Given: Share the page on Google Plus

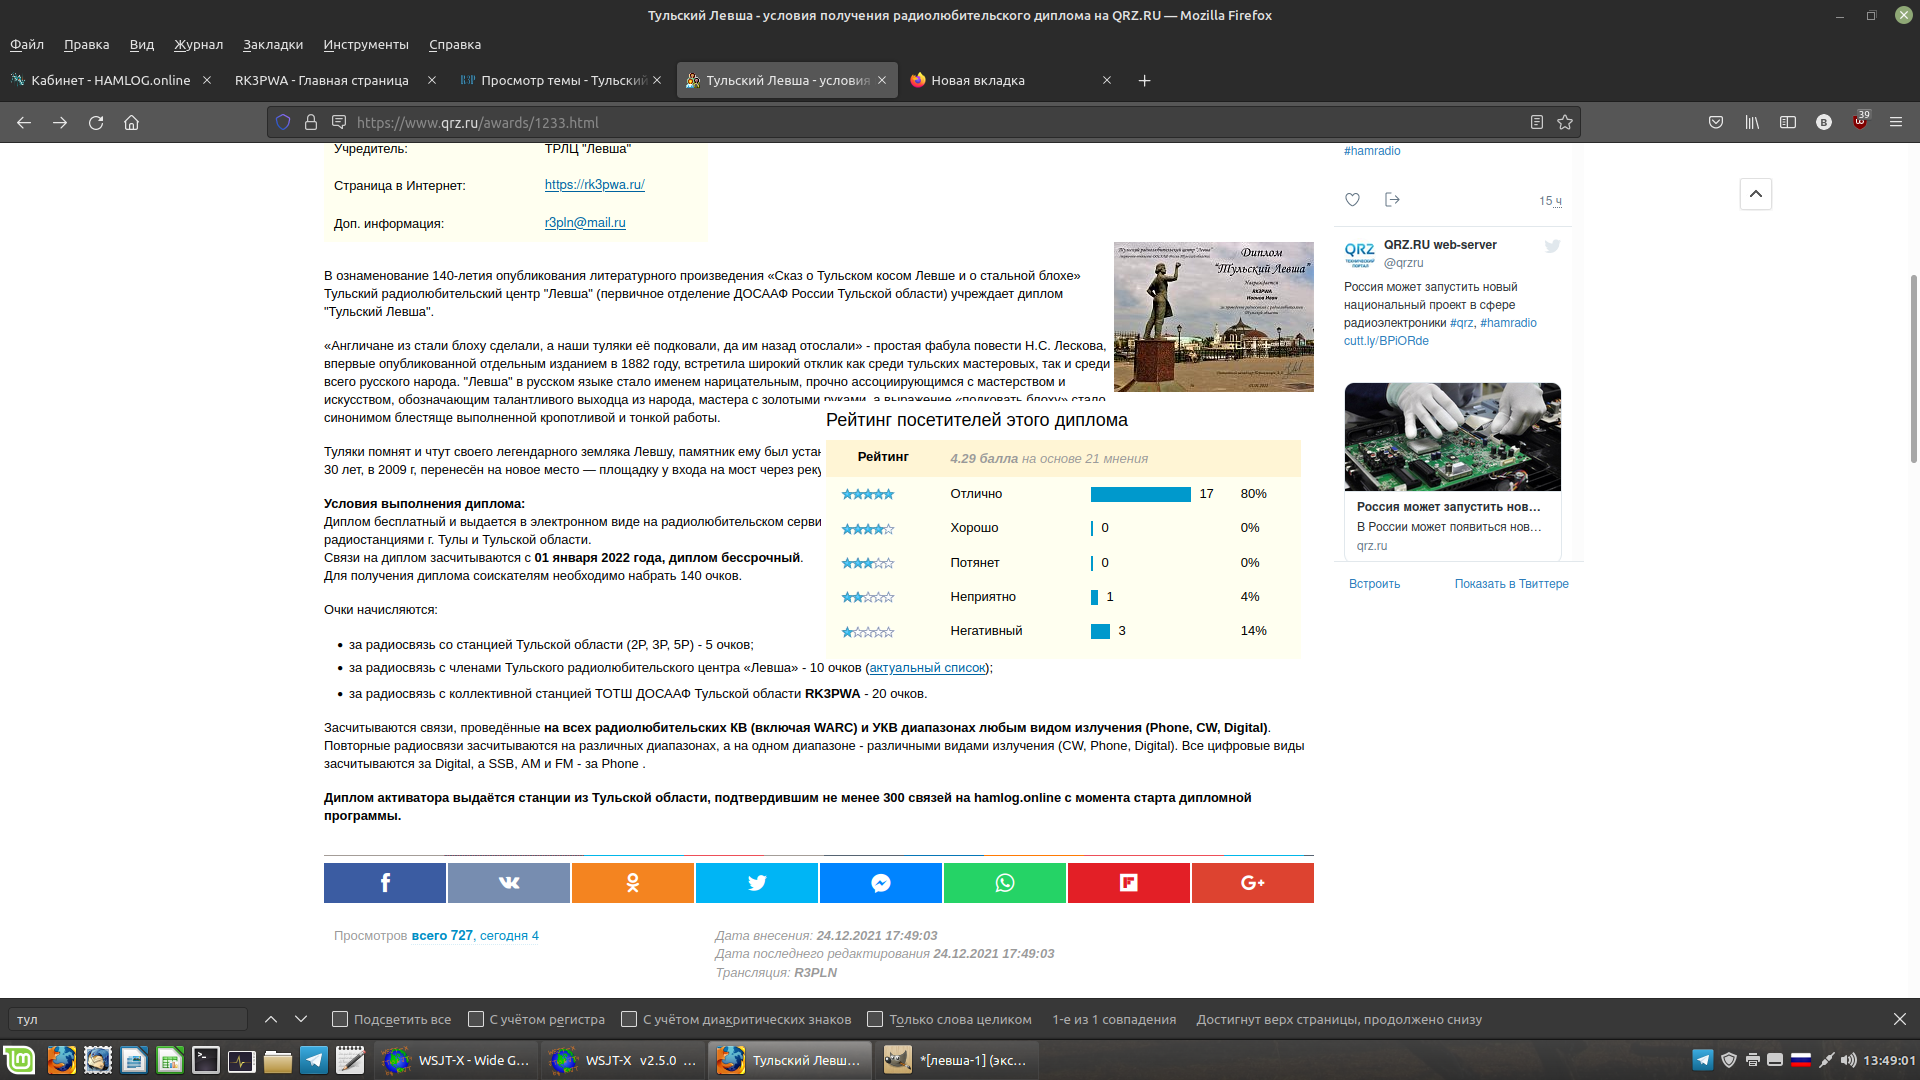Looking at the screenshot, I should 1253,883.
